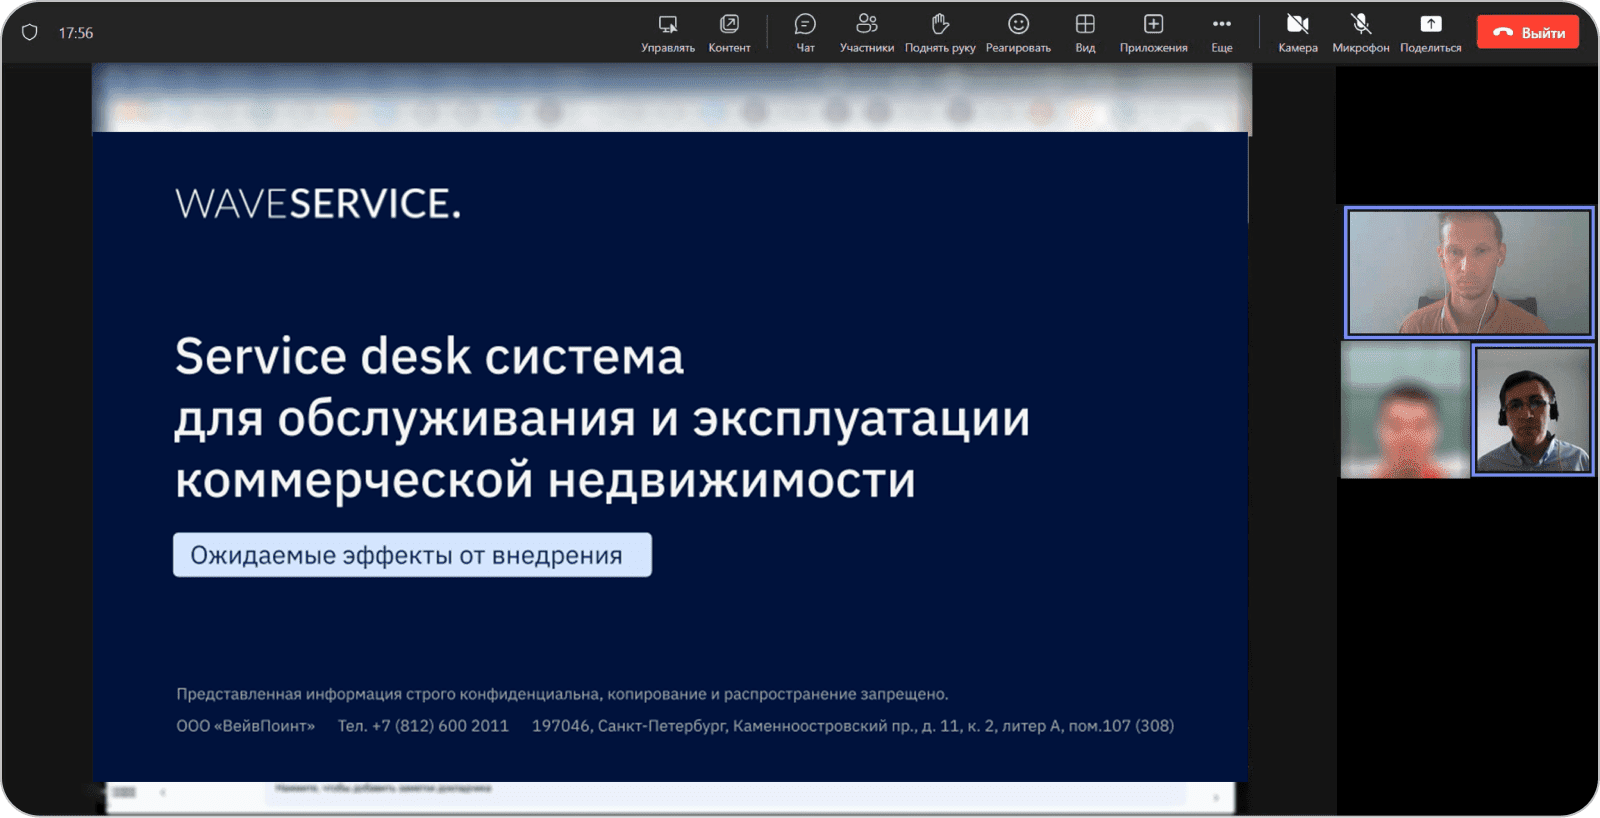1600x818 pixels.
Task: Click the shield security icon
Action: point(30,33)
